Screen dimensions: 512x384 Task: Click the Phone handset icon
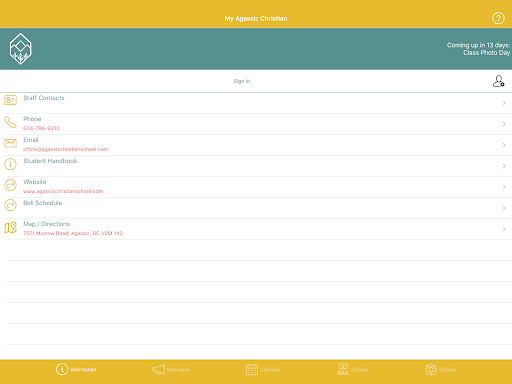pos(10,122)
